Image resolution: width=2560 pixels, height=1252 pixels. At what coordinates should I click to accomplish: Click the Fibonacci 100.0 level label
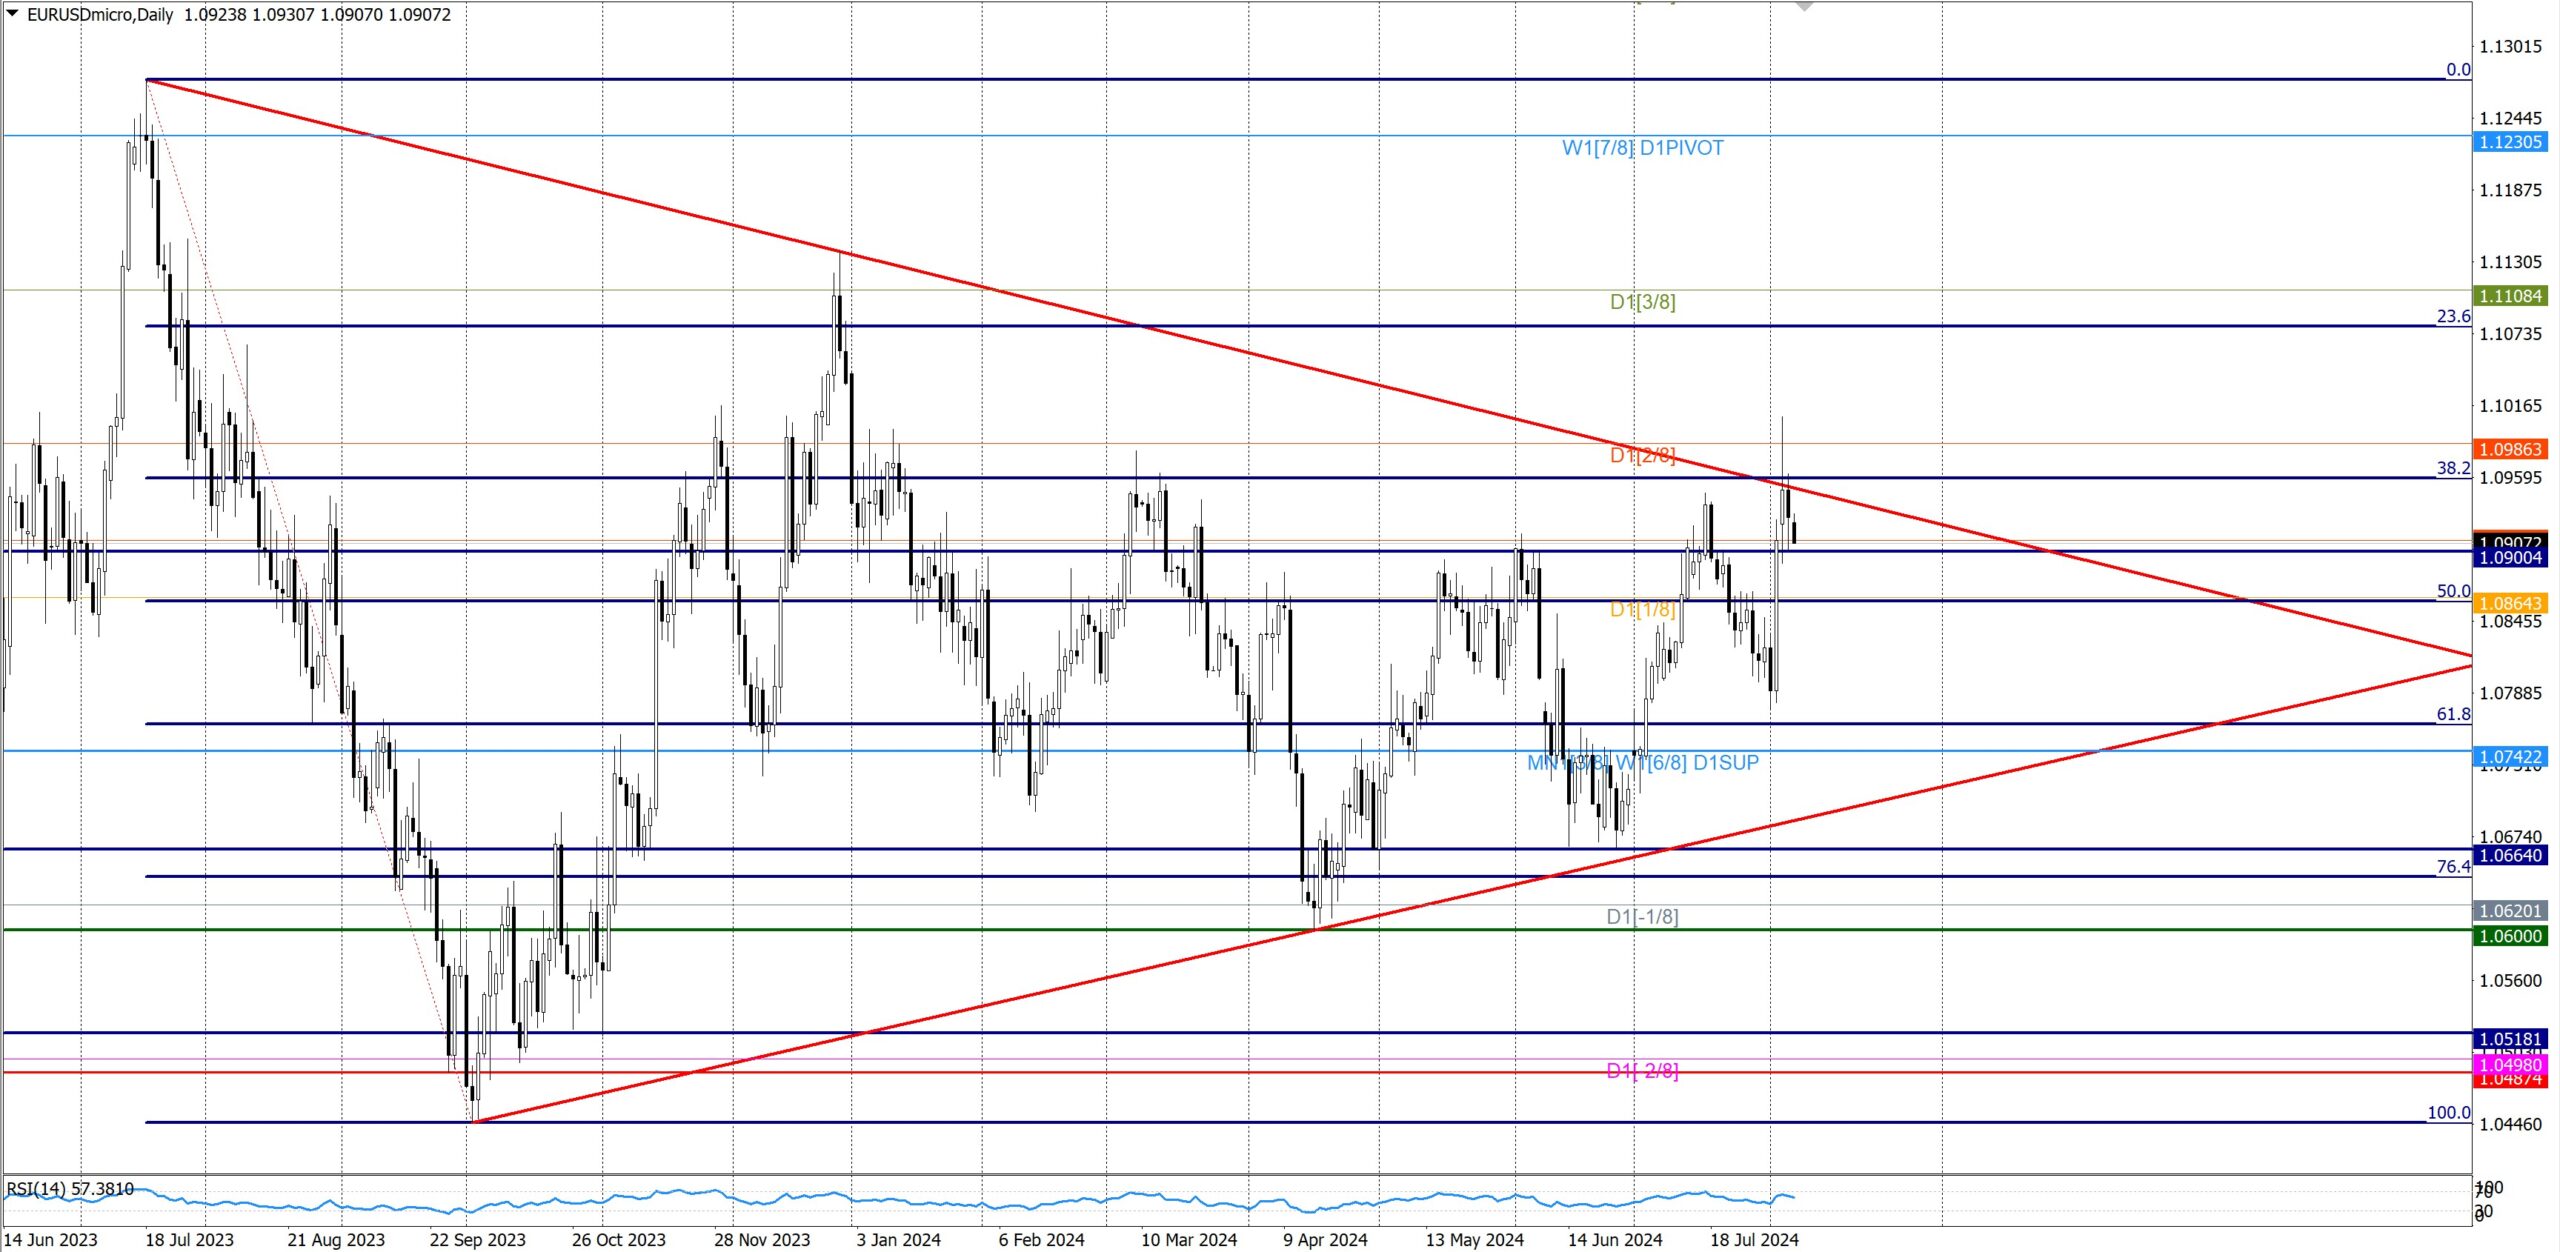pos(2449,1112)
